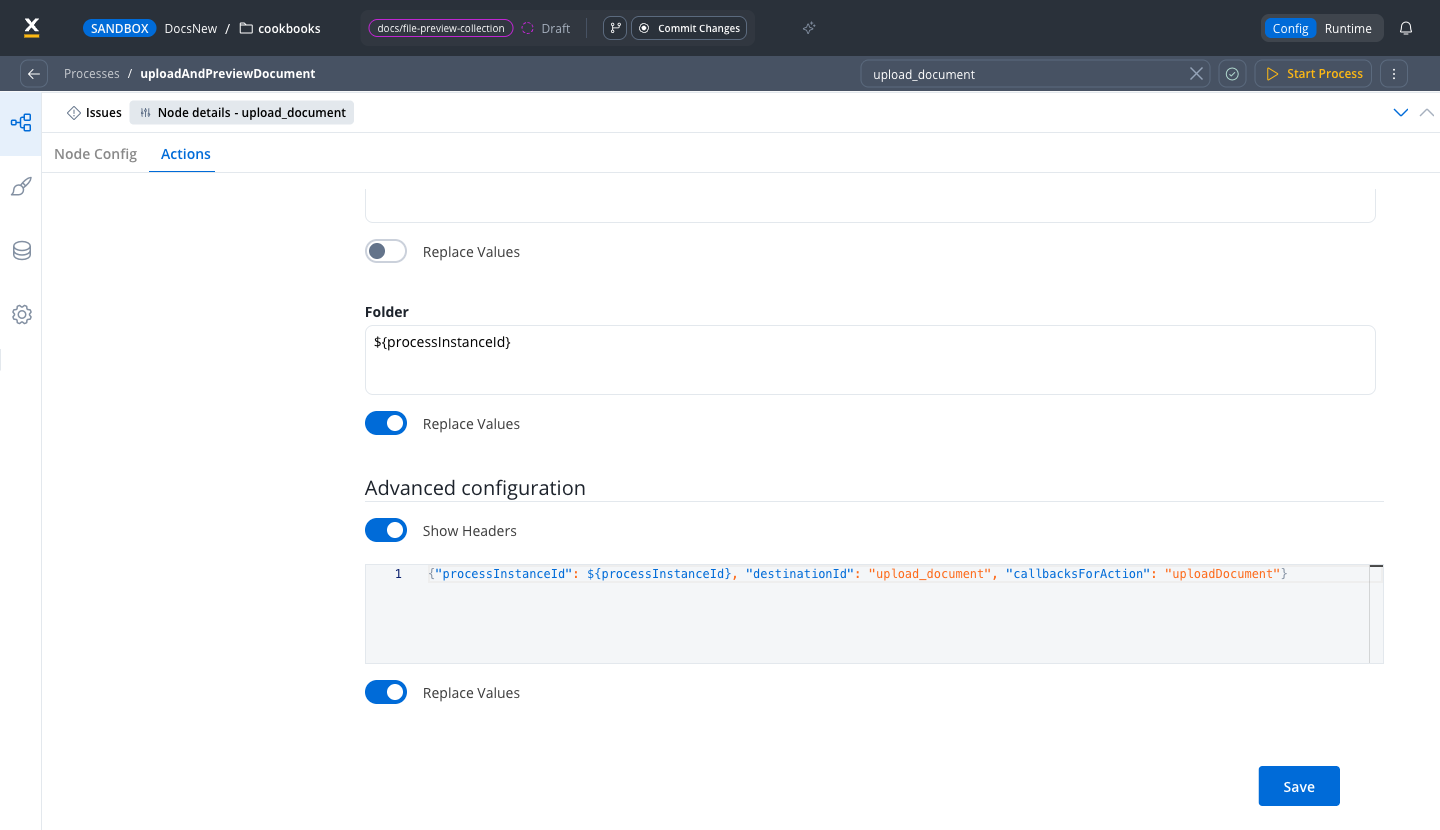Viewport: 1440px width, 830px height.
Task: Click line number 1 in code editor
Action: (x=398, y=574)
